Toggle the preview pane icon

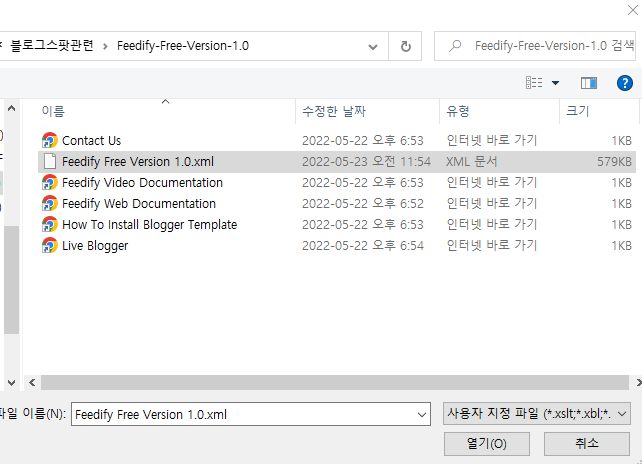coord(589,83)
